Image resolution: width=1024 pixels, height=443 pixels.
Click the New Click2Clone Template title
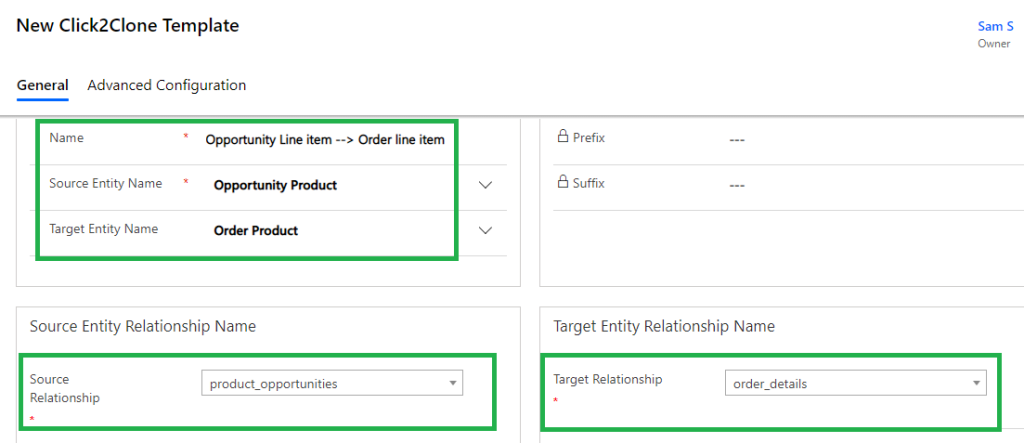coord(128,25)
